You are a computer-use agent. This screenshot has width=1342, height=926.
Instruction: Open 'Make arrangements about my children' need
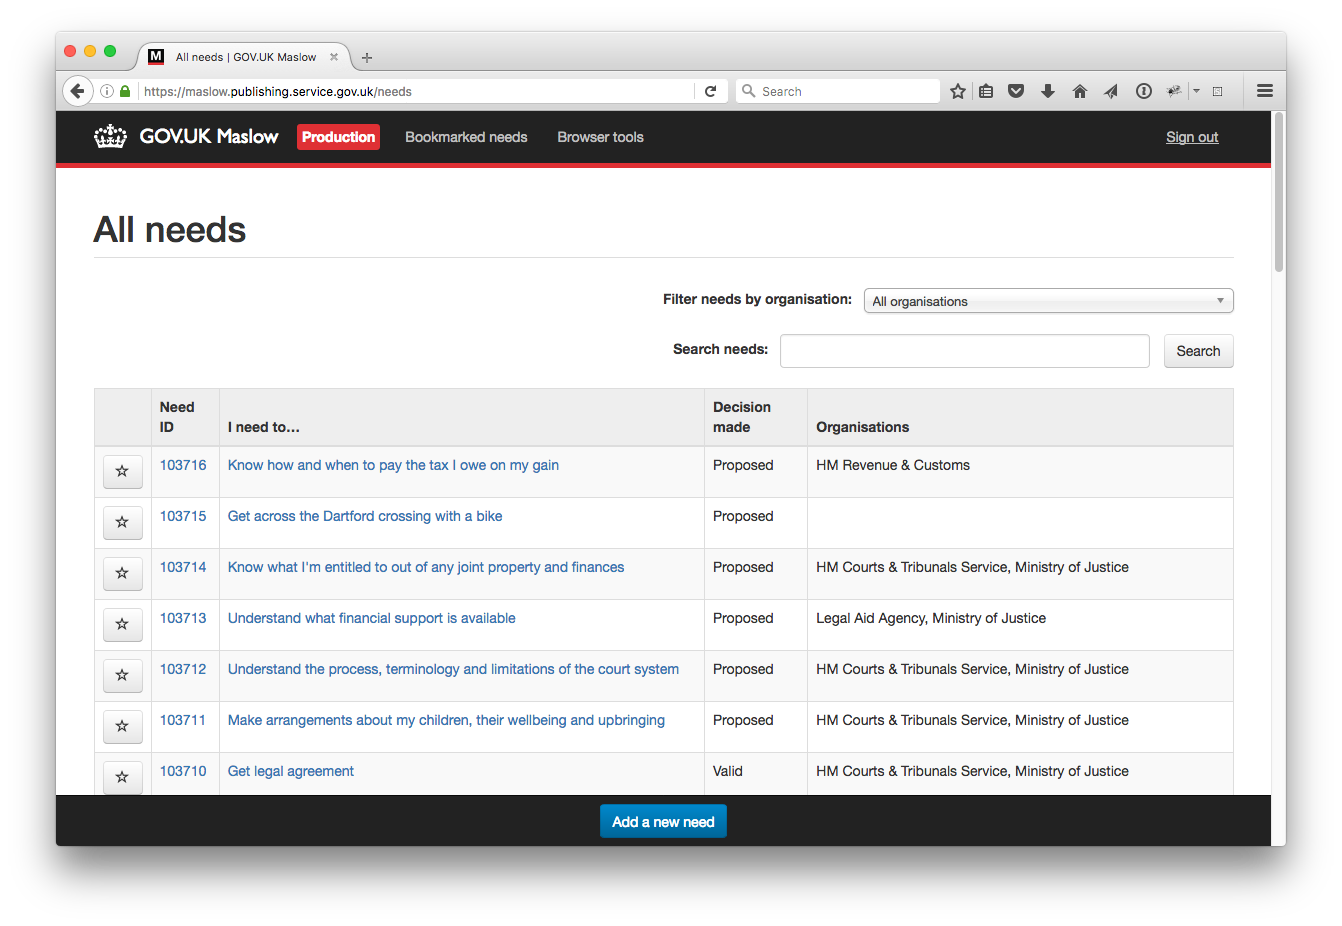(446, 720)
